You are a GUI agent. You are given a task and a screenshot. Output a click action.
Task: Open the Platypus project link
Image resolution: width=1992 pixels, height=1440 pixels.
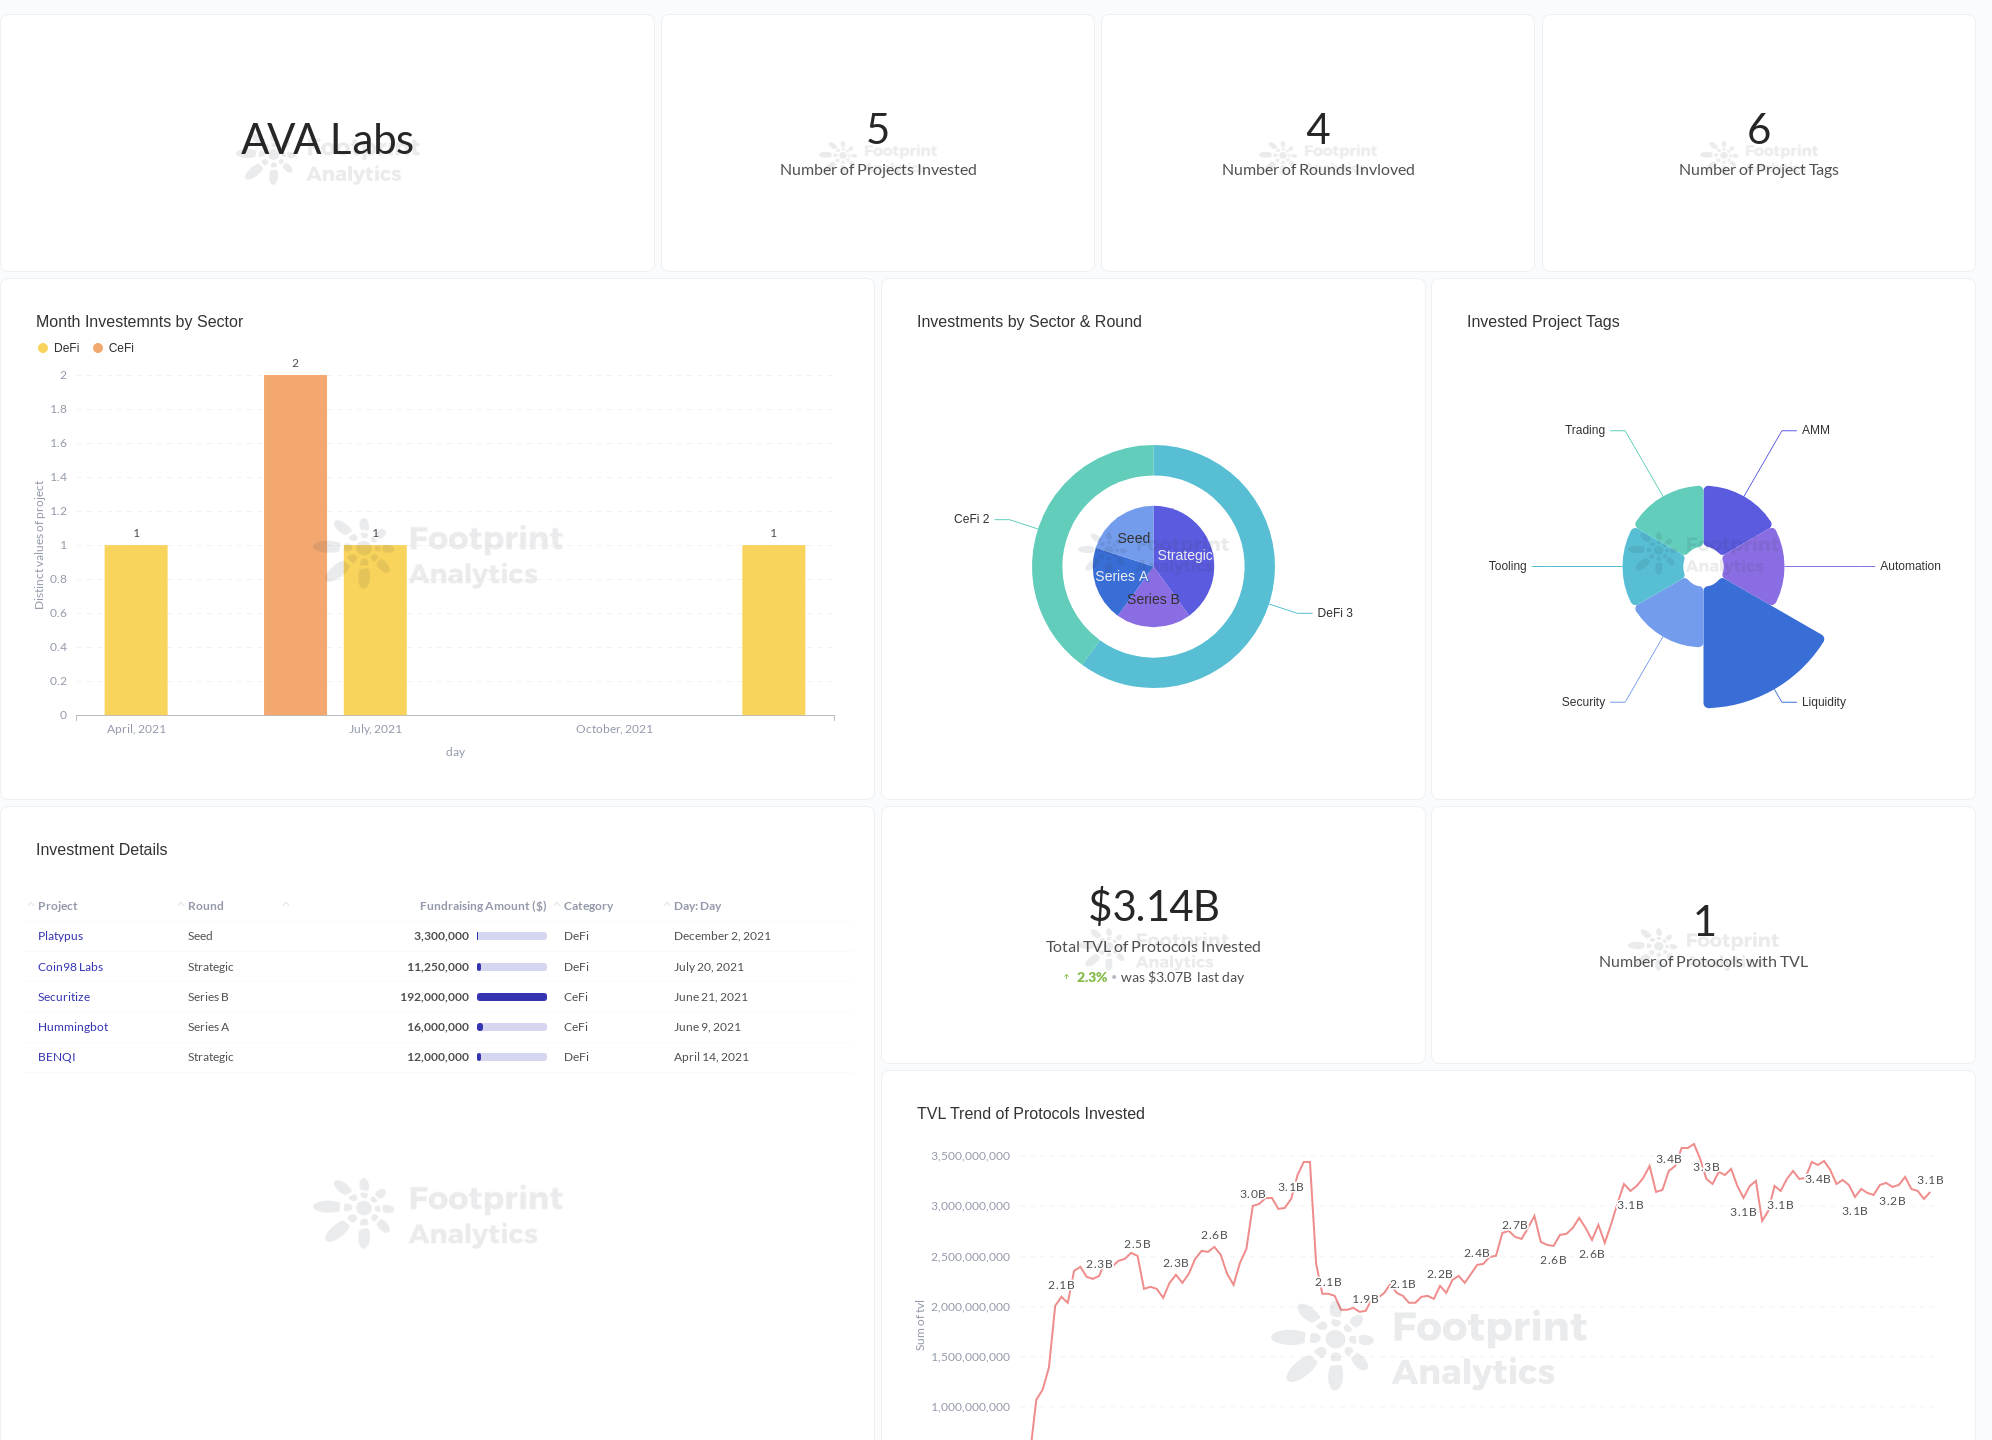point(60,935)
